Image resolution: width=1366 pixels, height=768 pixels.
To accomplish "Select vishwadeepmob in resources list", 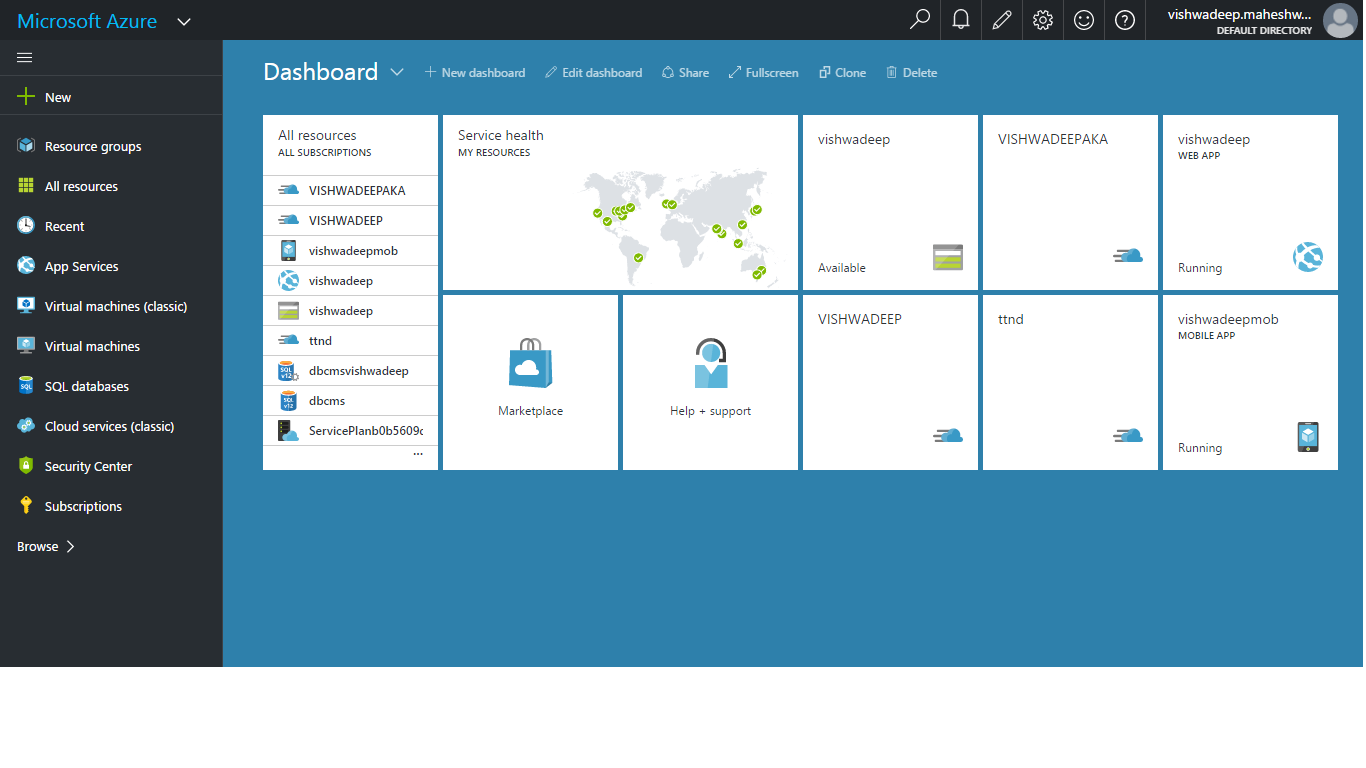I will [350, 250].
